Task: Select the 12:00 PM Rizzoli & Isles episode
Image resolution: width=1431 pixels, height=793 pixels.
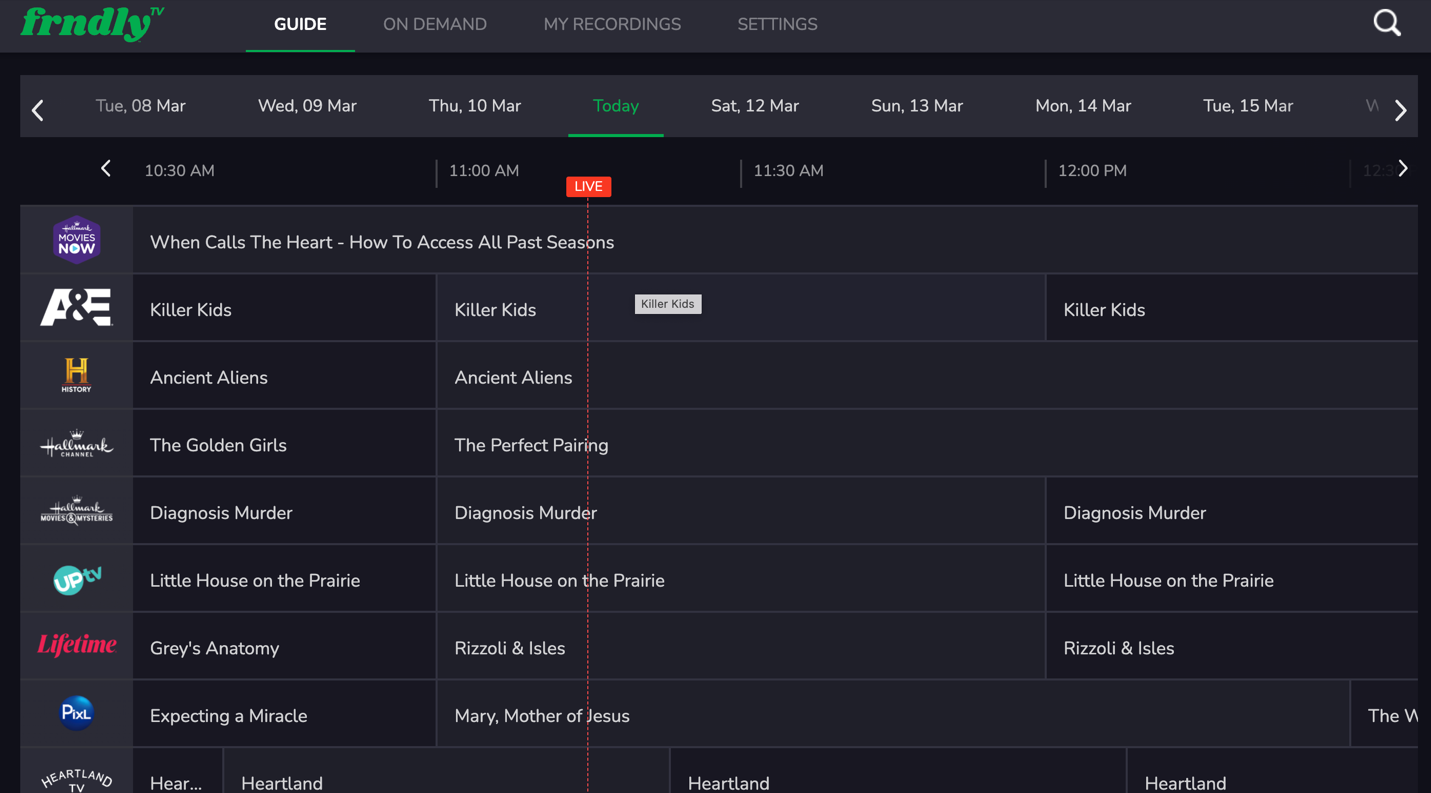Action: [1232, 648]
